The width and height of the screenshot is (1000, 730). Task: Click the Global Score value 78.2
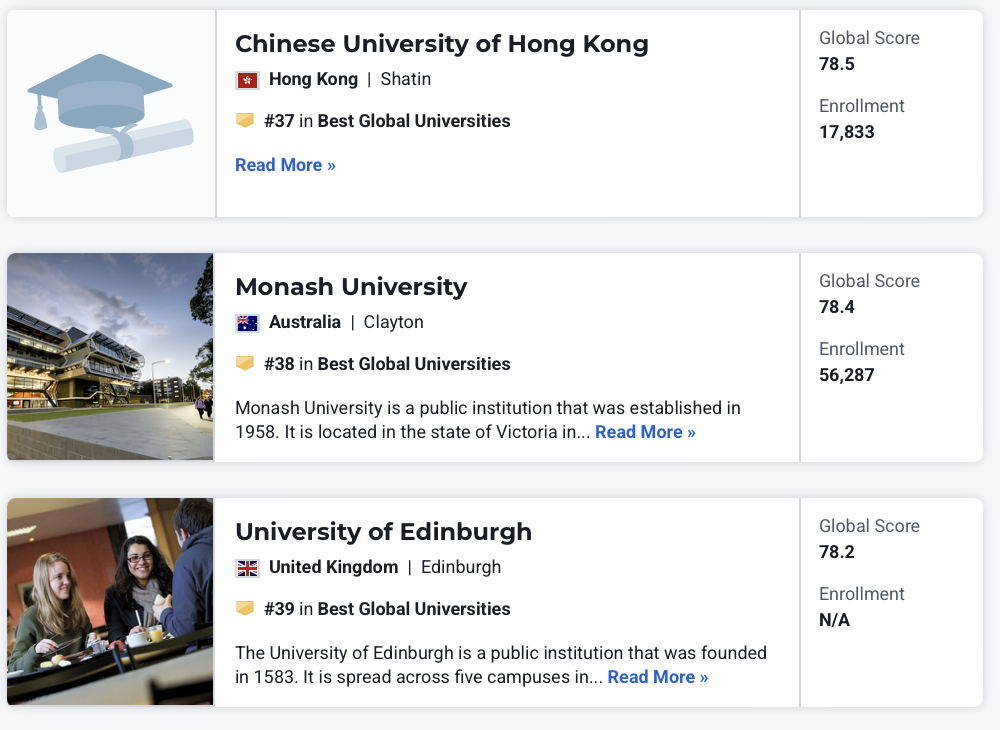837,552
